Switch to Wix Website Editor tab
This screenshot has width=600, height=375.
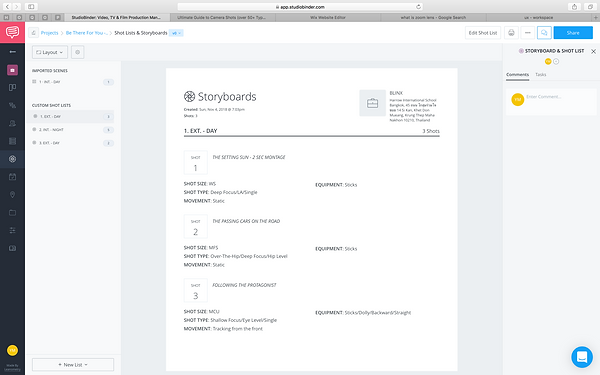click(x=328, y=18)
